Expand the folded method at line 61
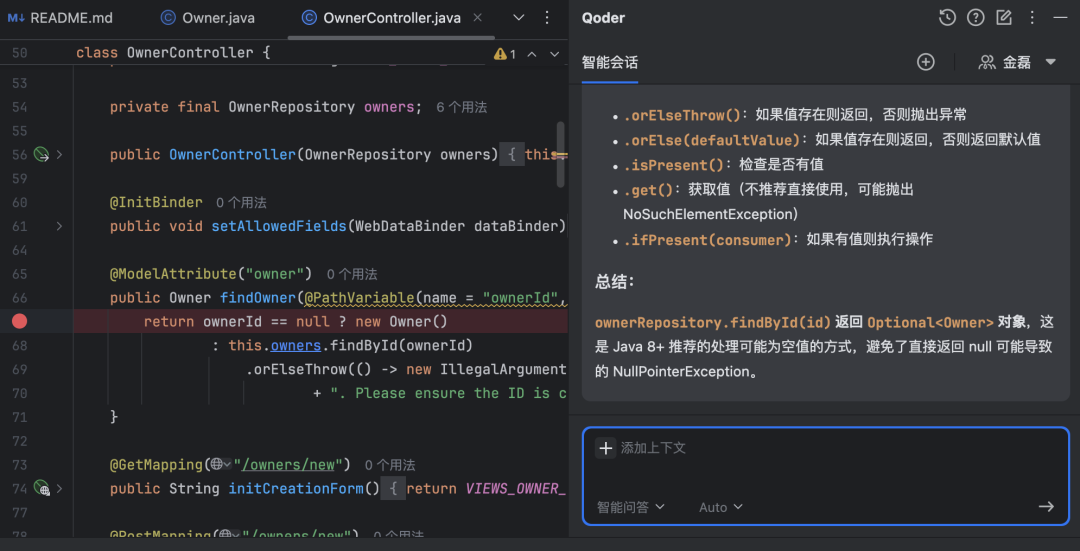Image resolution: width=1080 pixels, height=551 pixels. pyautogui.click(x=59, y=226)
